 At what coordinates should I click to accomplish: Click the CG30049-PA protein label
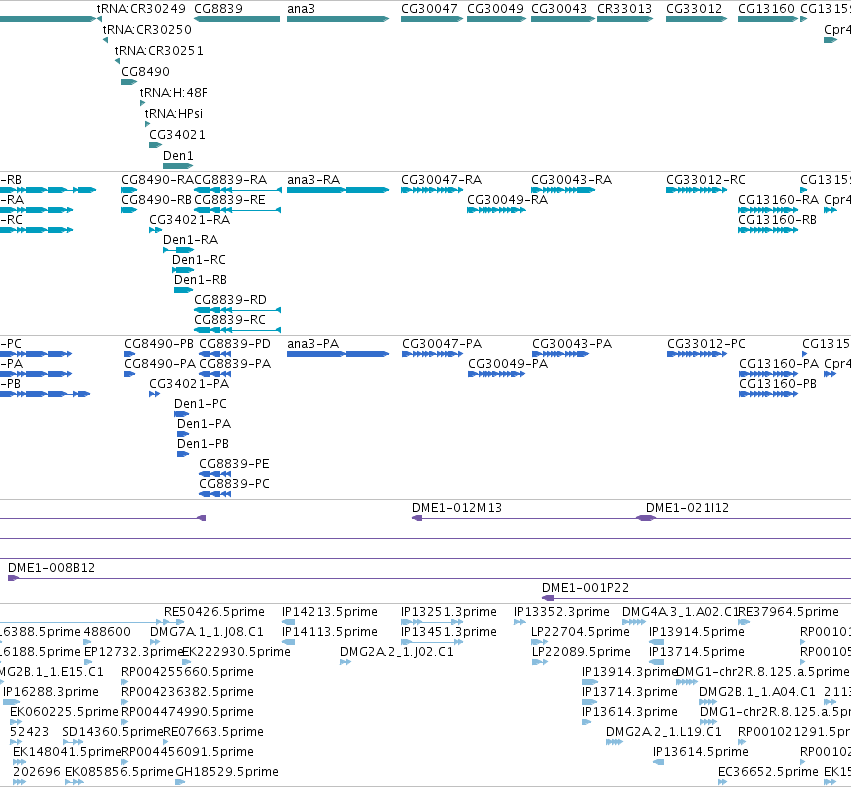pyautogui.click(x=508, y=364)
